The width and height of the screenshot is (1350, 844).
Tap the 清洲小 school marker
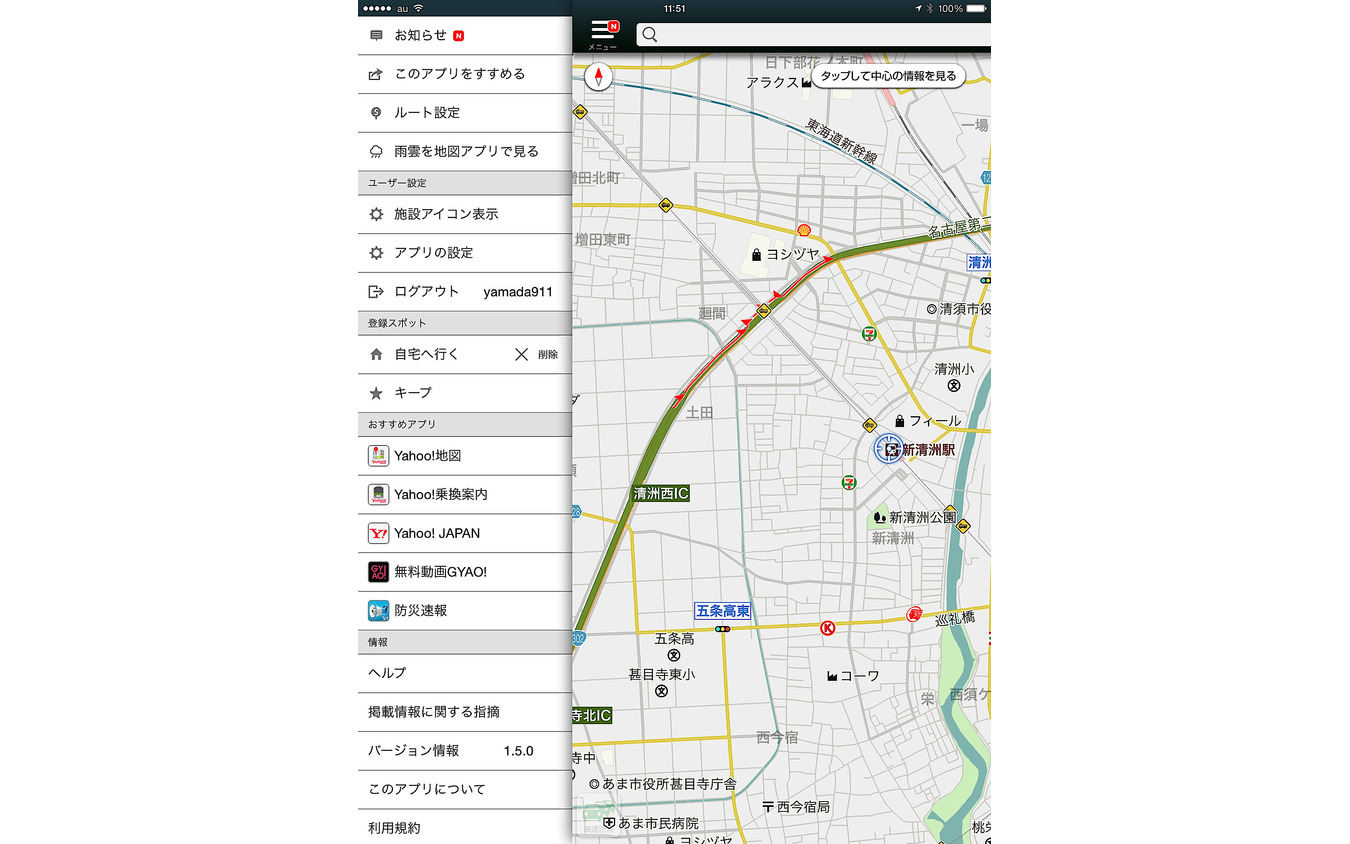pos(954,386)
